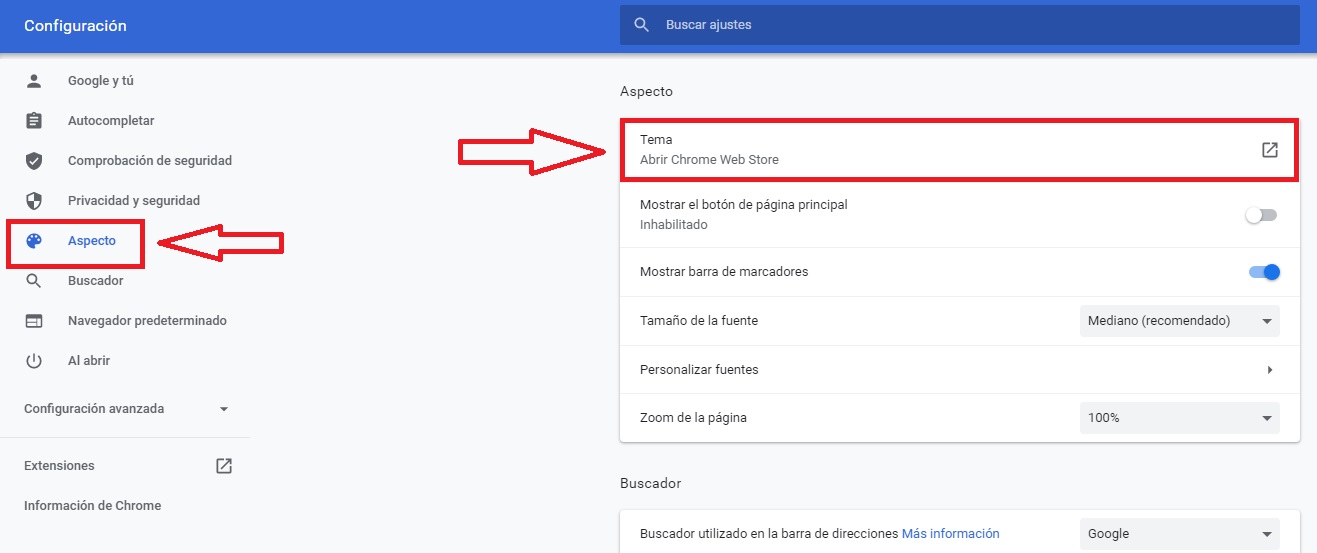Click the Zoom de la página label

pos(693,418)
